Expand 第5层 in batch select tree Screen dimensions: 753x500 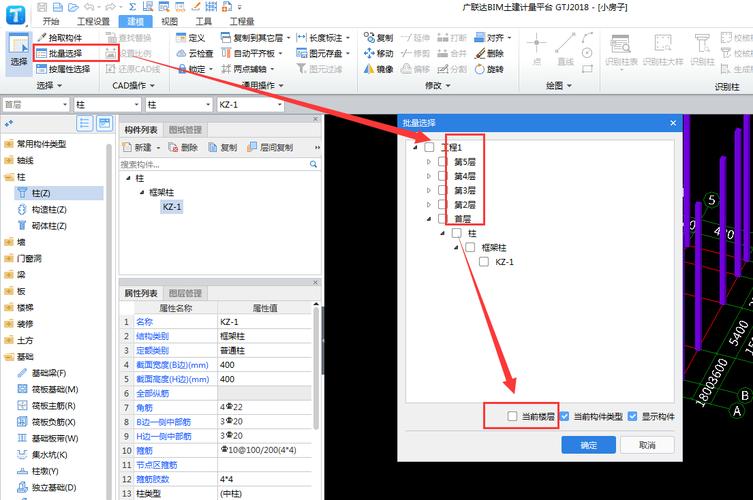(429, 162)
